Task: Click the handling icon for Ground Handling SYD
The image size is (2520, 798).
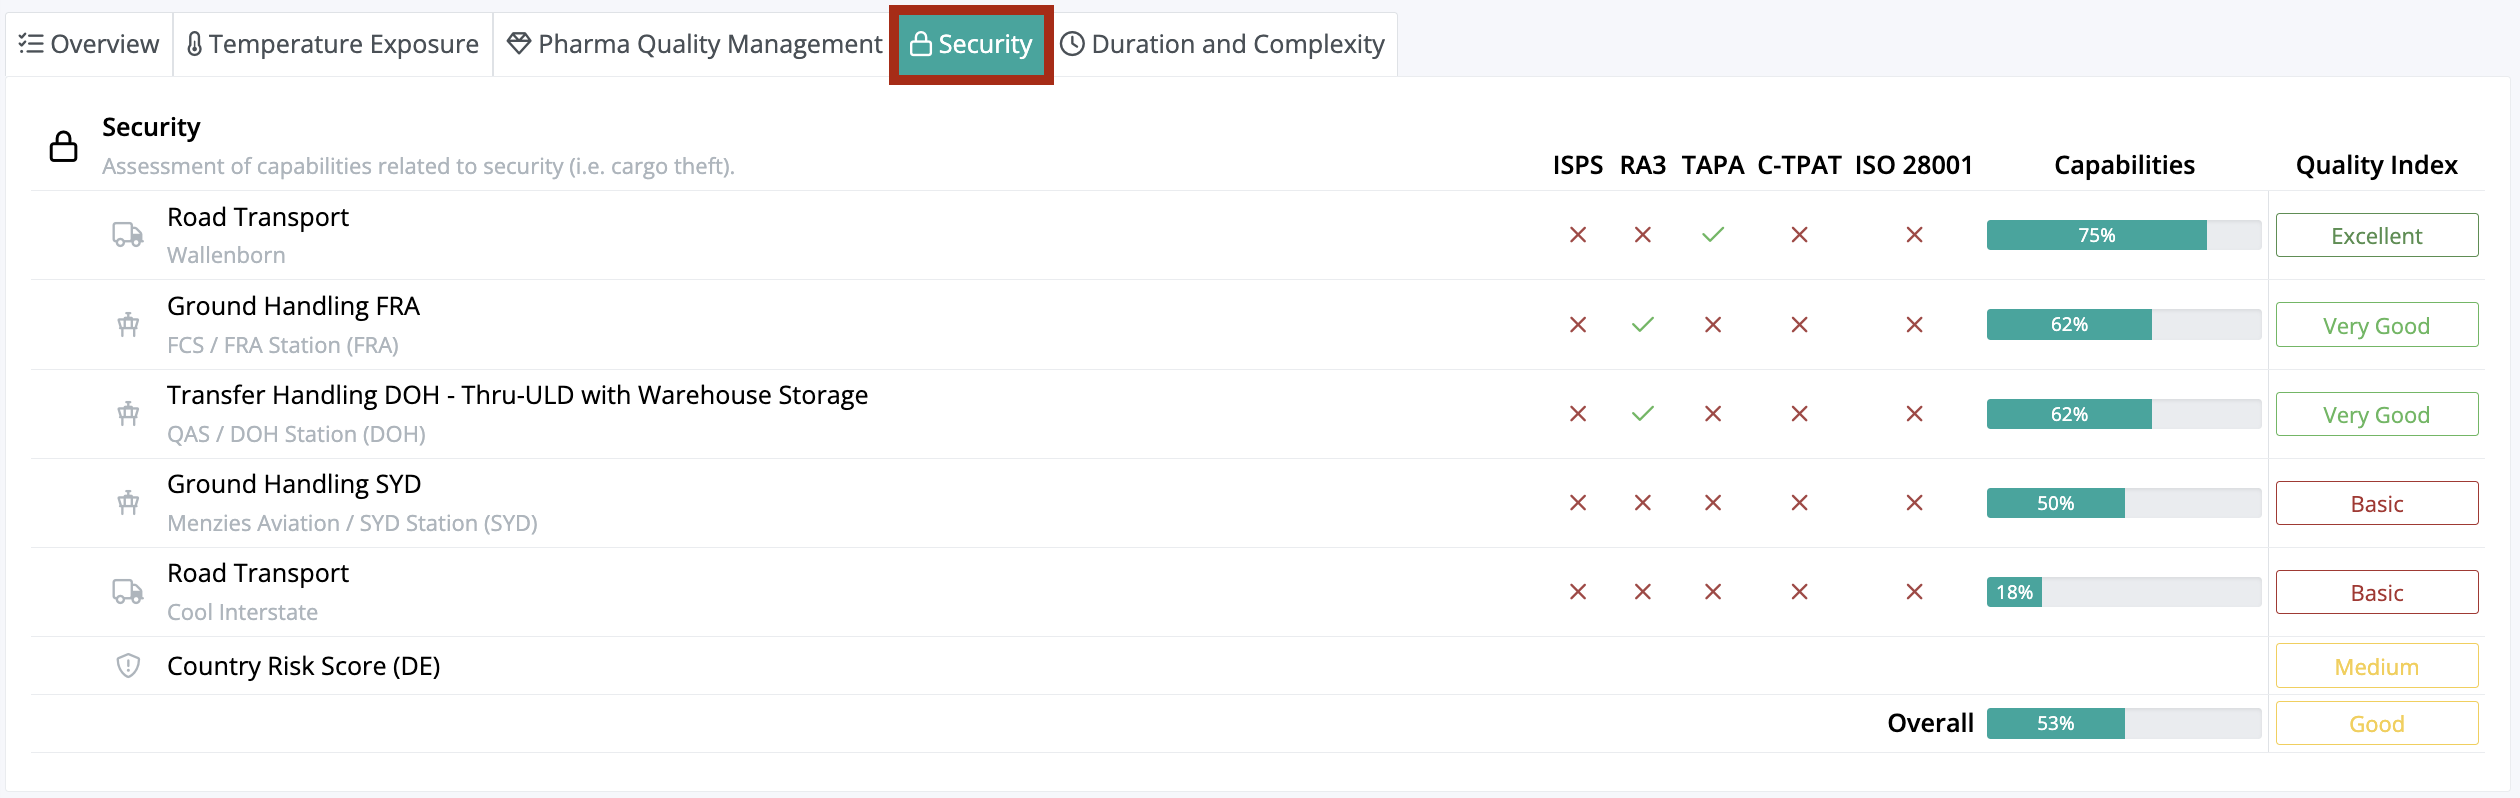Action: coord(128,503)
